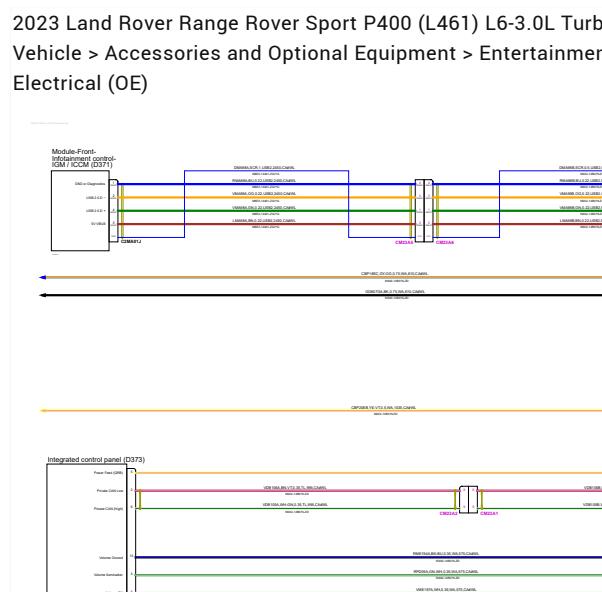Click the wire label above the tan wire
The width and height of the screenshot is (602, 592).
pyautogui.click(x=394, y=274)
